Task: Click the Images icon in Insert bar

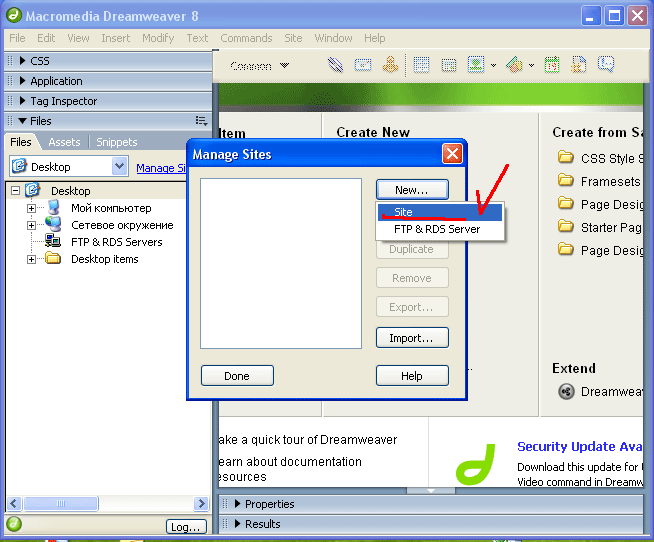Action: (476, 65)
